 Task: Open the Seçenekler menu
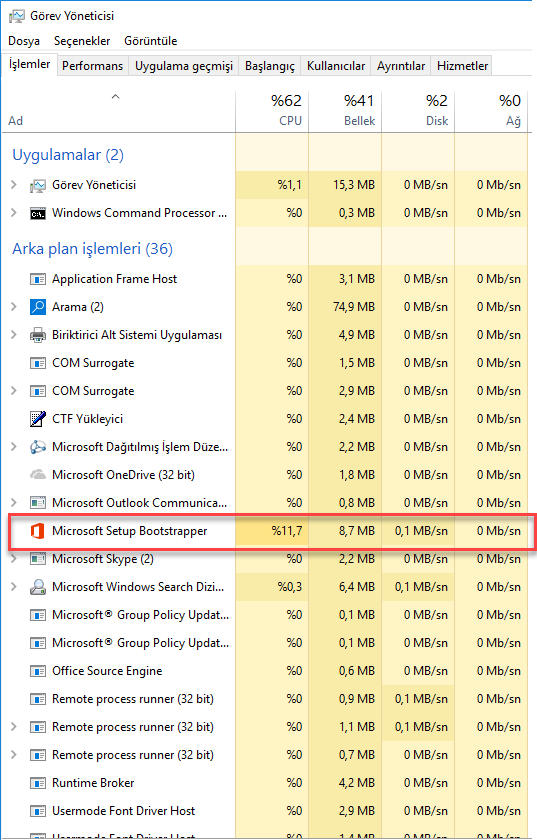click(82, 41)
